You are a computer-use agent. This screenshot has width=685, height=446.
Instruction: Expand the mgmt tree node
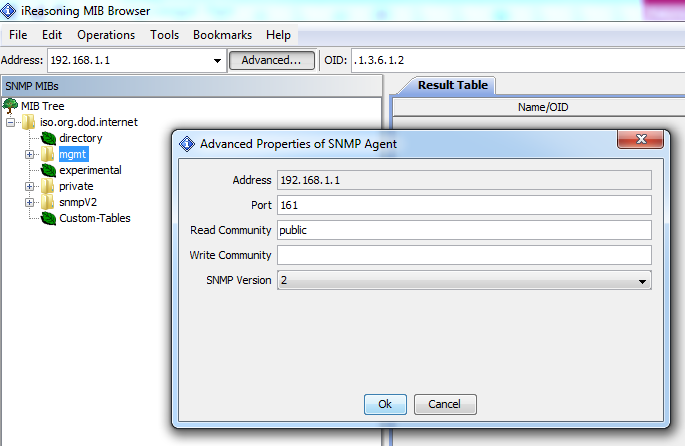point(30,155)
